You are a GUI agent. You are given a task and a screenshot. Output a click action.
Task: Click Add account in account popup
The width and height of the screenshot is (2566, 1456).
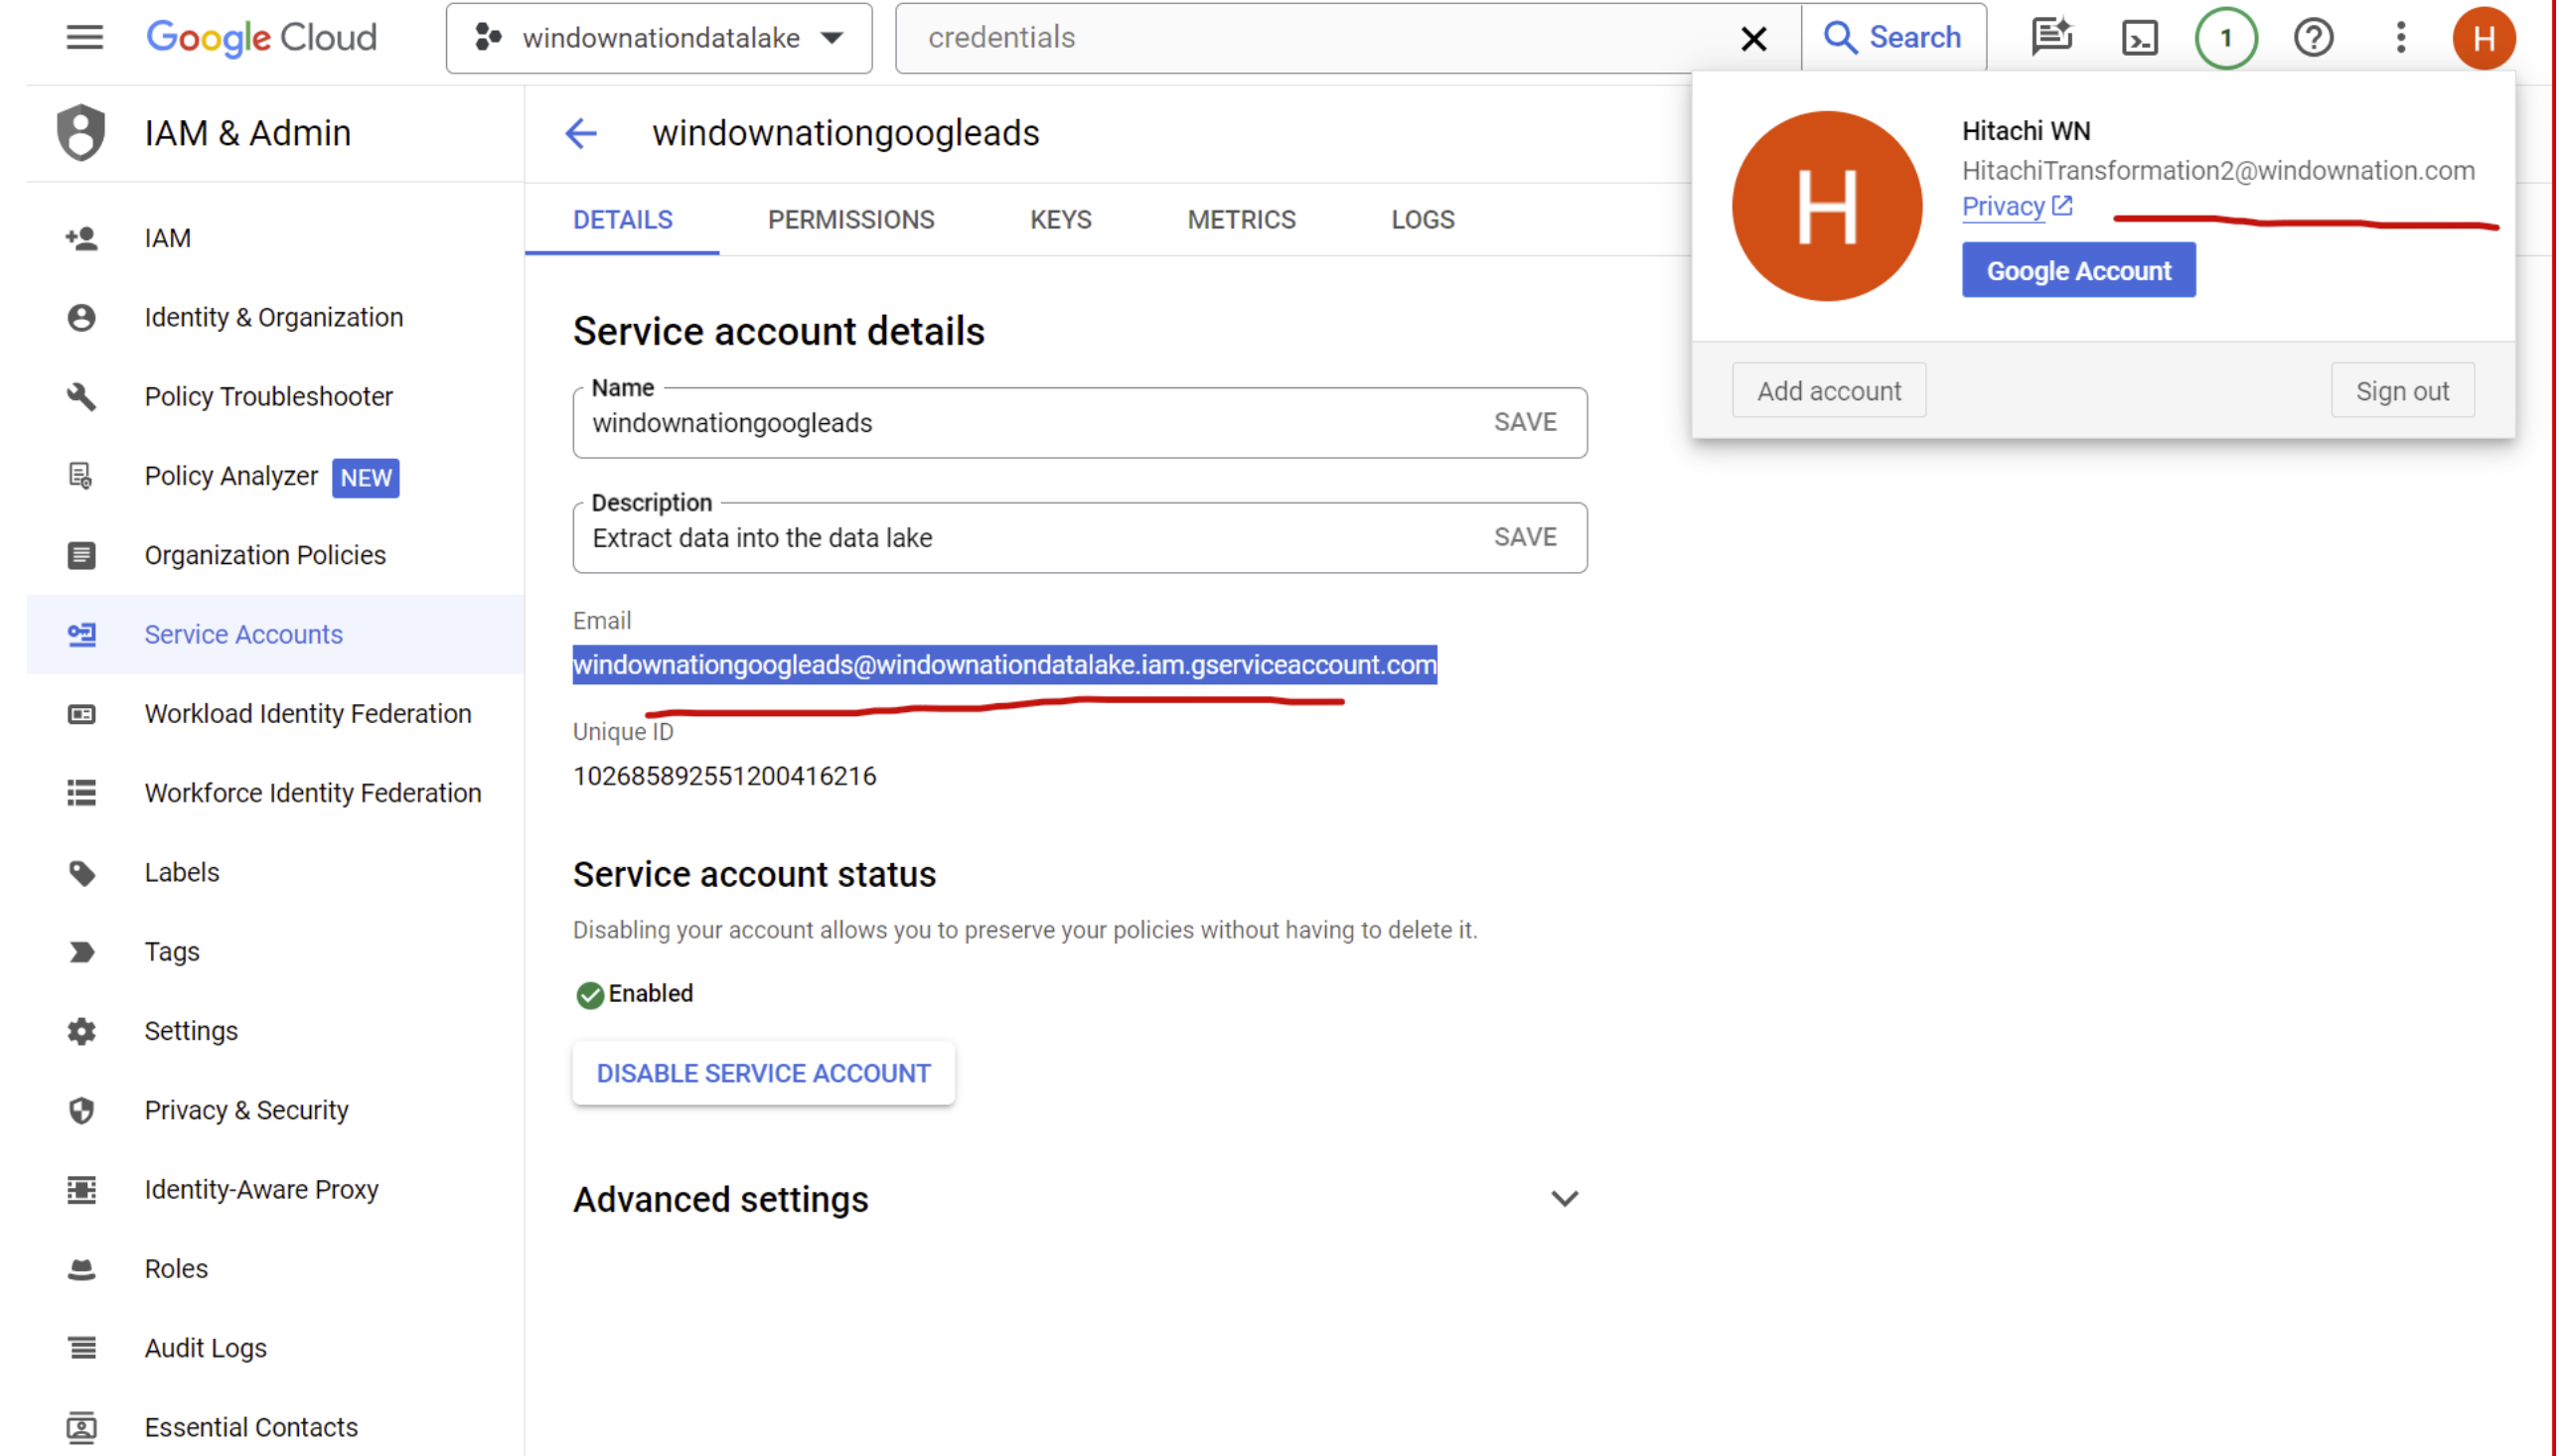(1830, 390)
